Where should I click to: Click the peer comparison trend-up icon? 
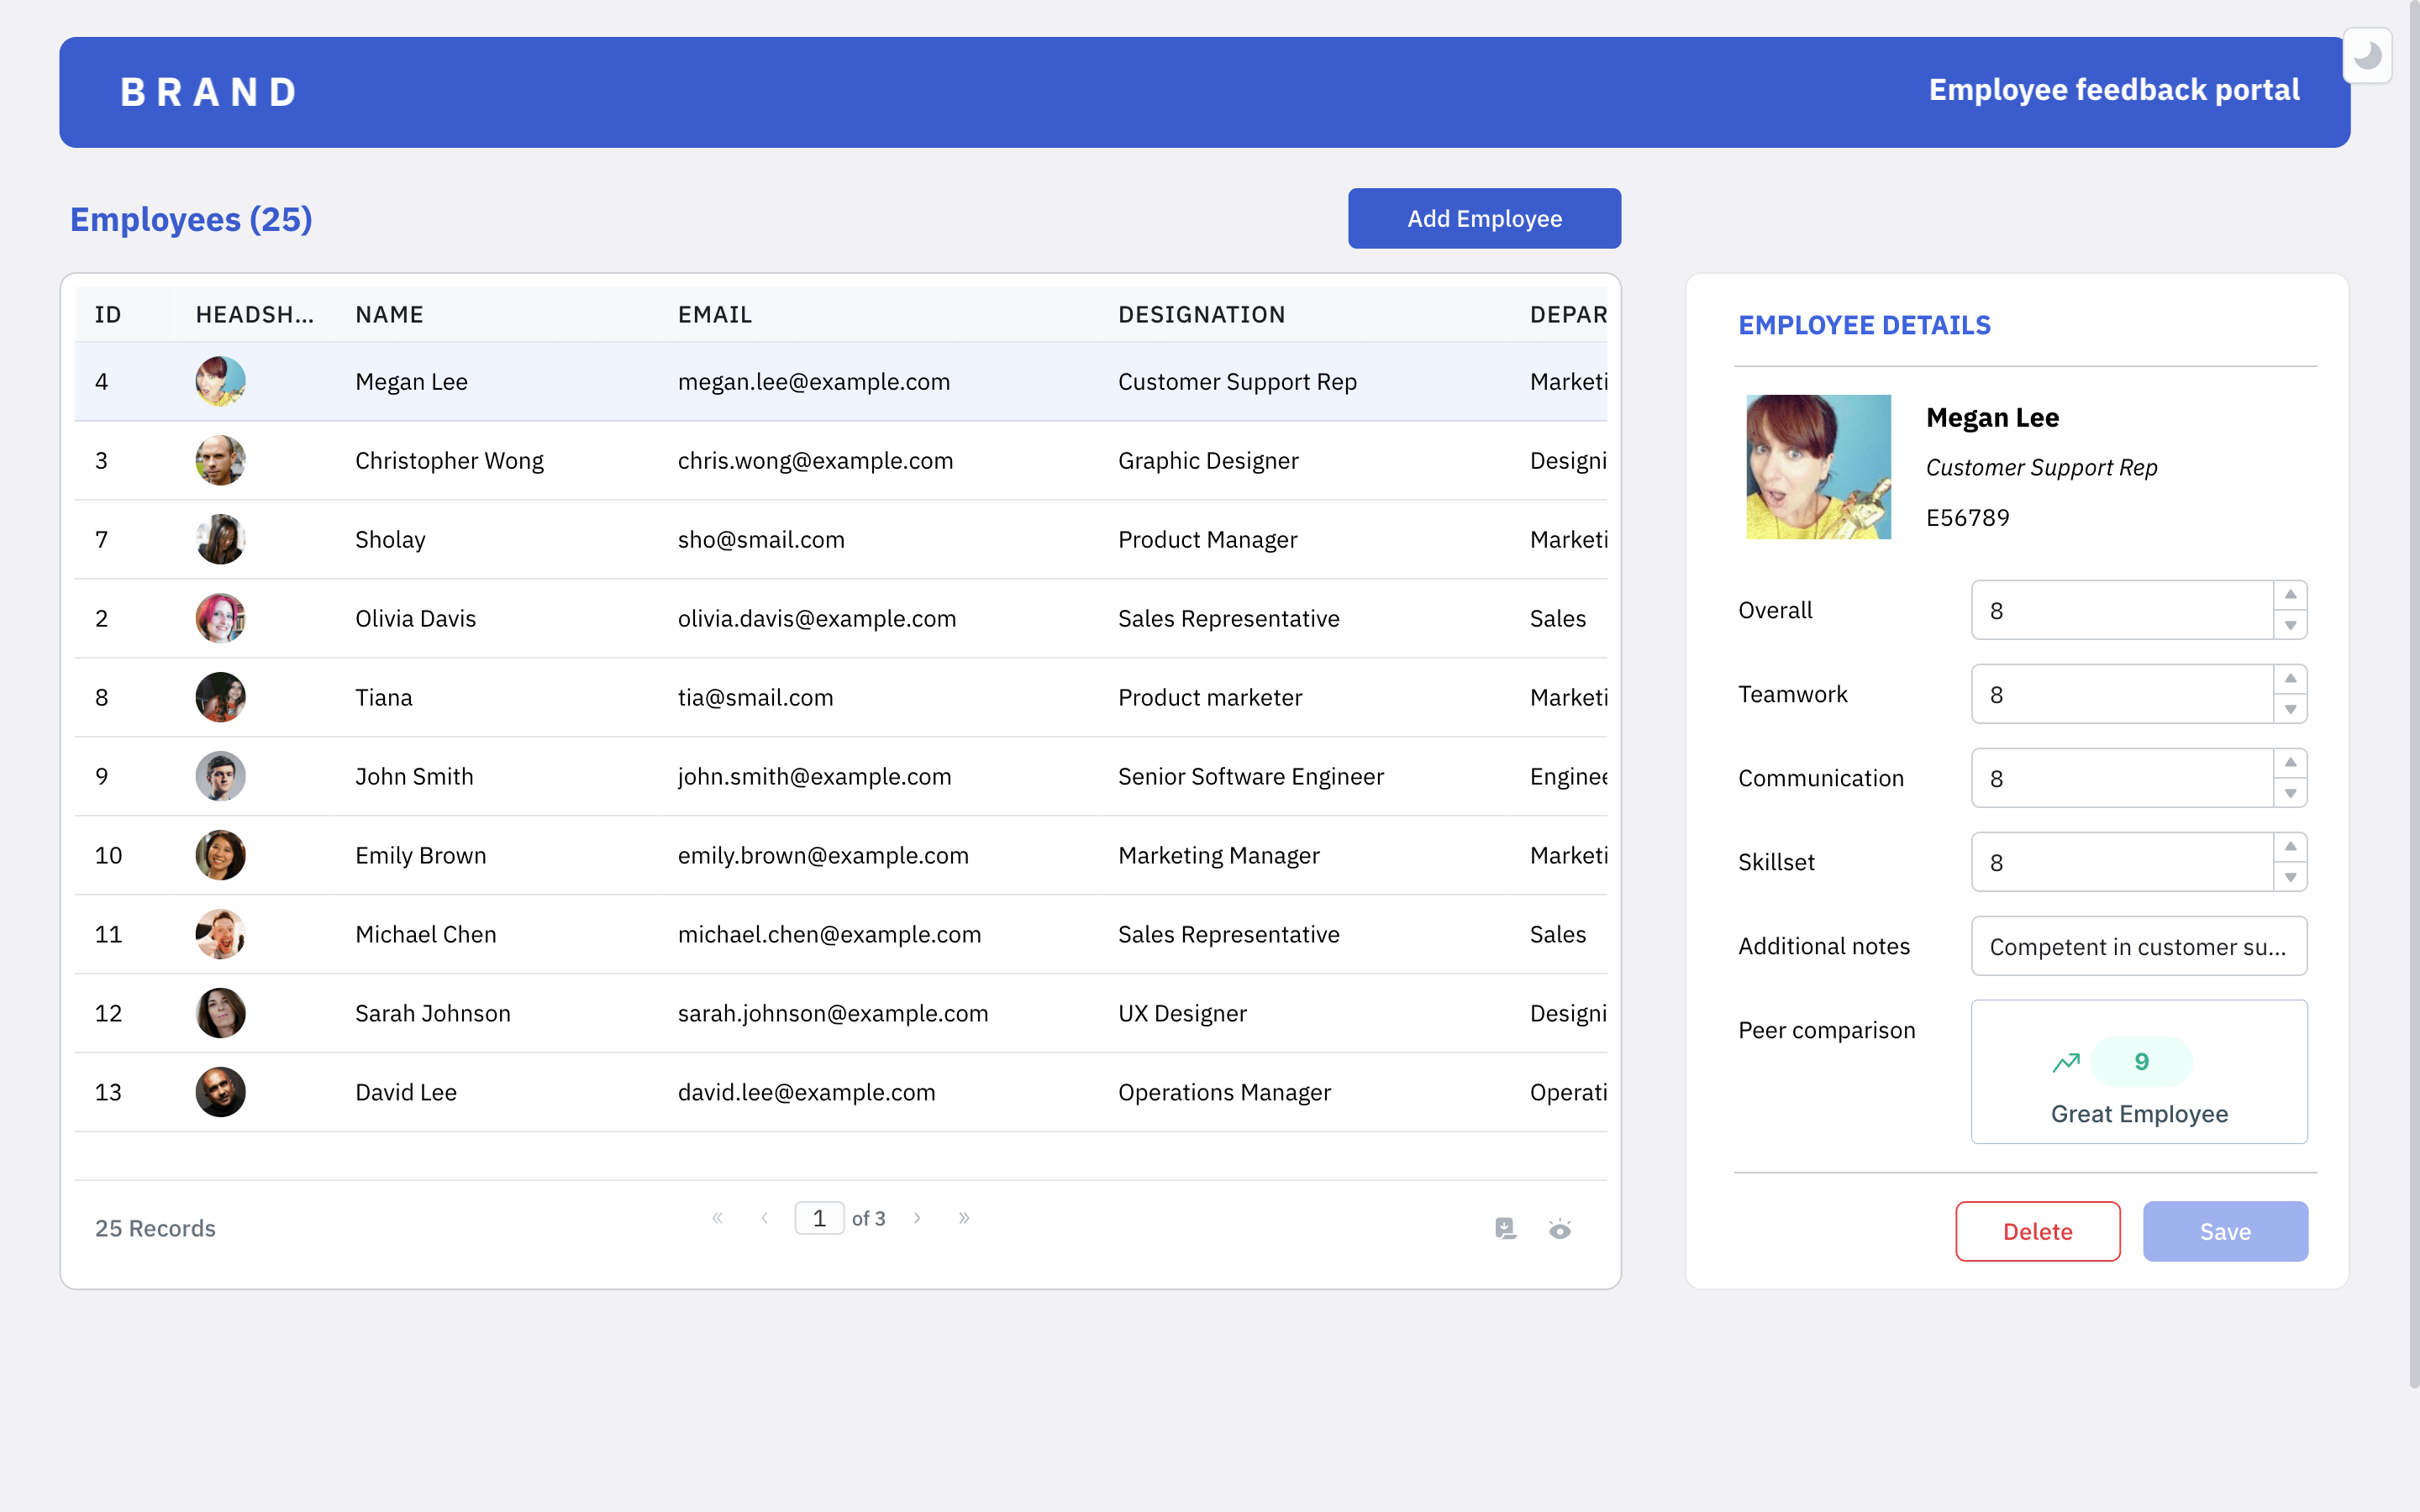point(2066,1062)
